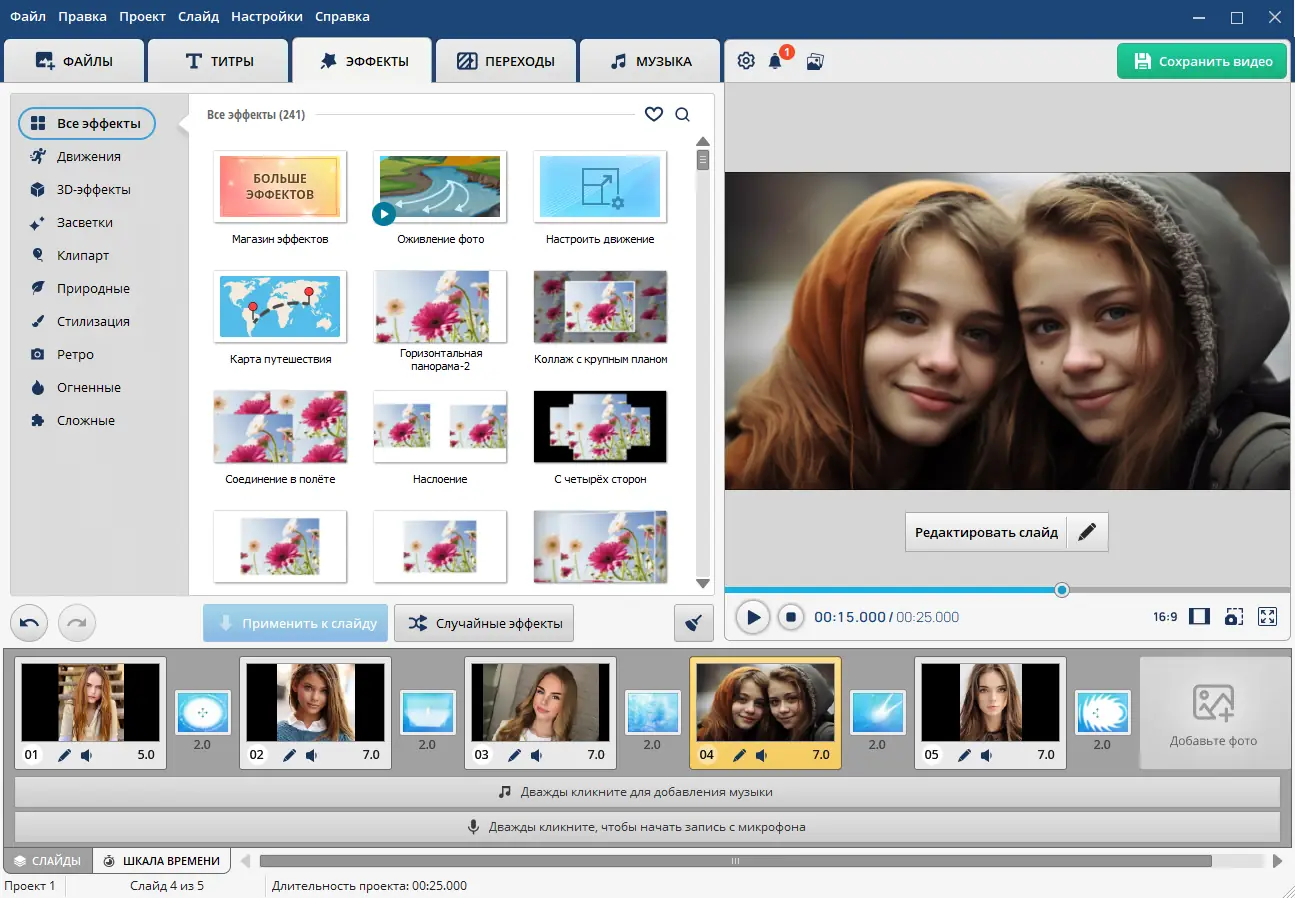Click the preview playback progress slider handle
This screenshot has height=898, width=1295.
(x=1062, y=590)
